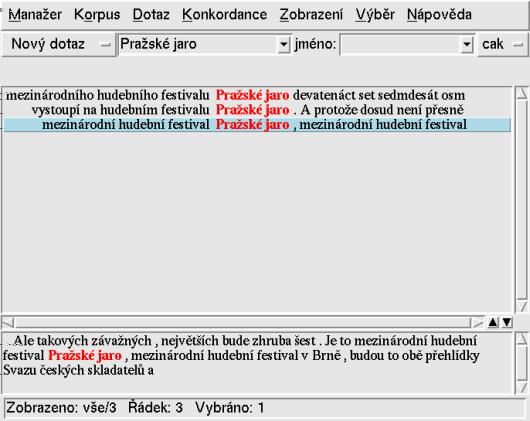Viewport: 530px width, 421px height.
Task: Click red Pražské jaro in context pane
Action: pos(85,355)
